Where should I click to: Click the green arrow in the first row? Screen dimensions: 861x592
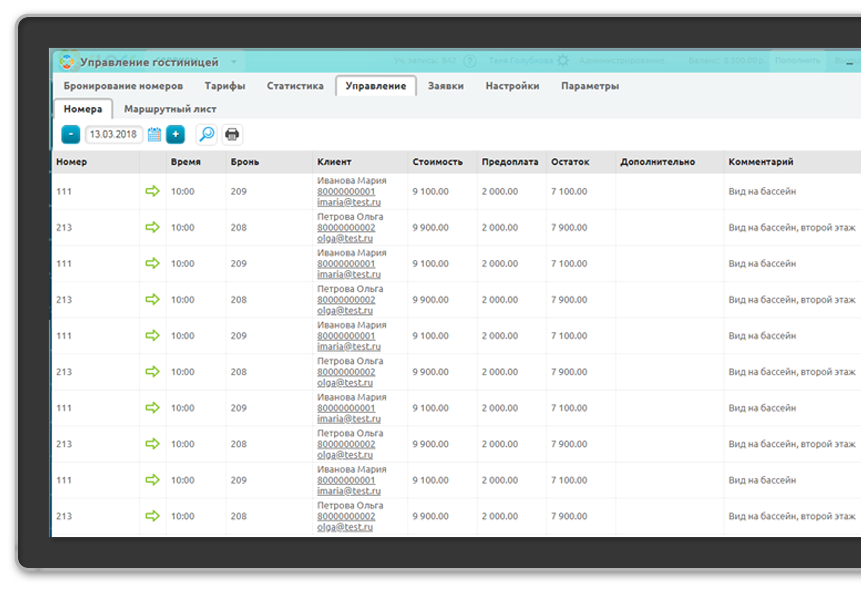point(152,191)
